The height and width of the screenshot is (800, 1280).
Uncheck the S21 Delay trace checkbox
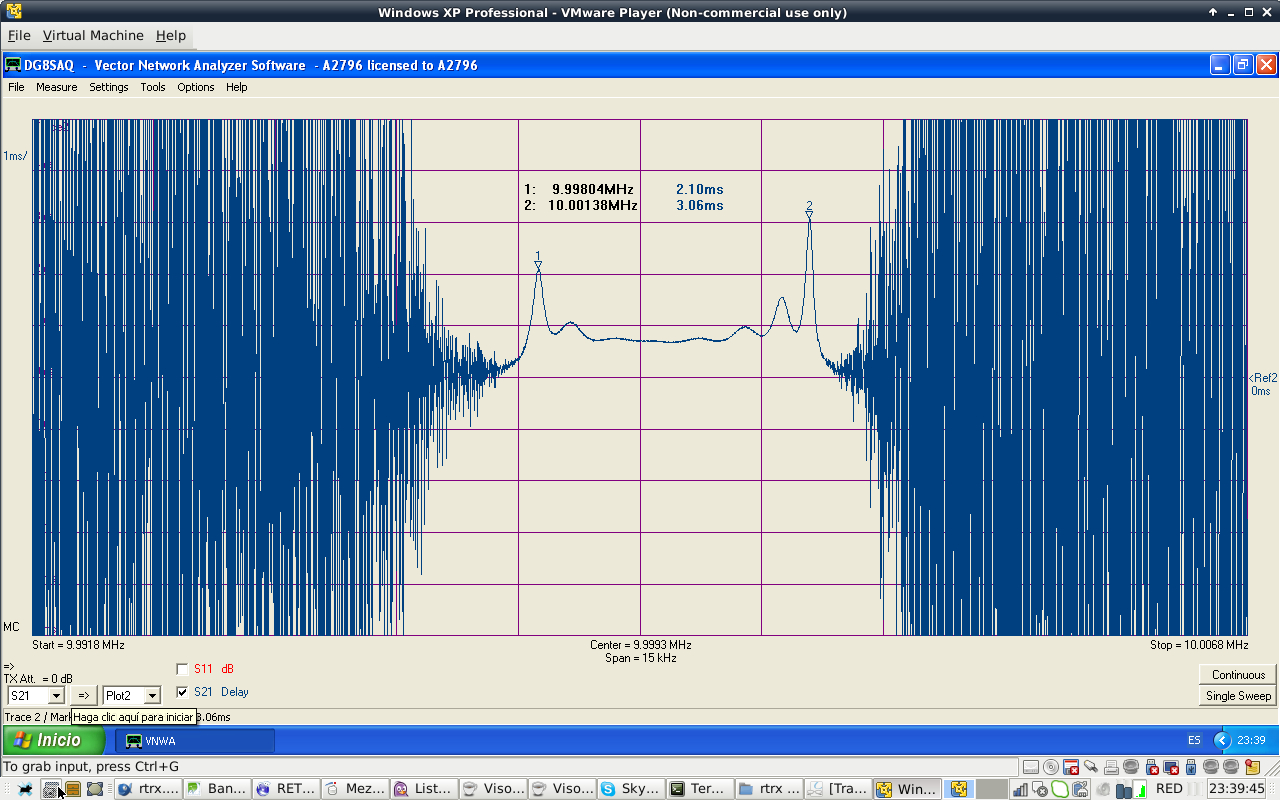click(182, 692)
